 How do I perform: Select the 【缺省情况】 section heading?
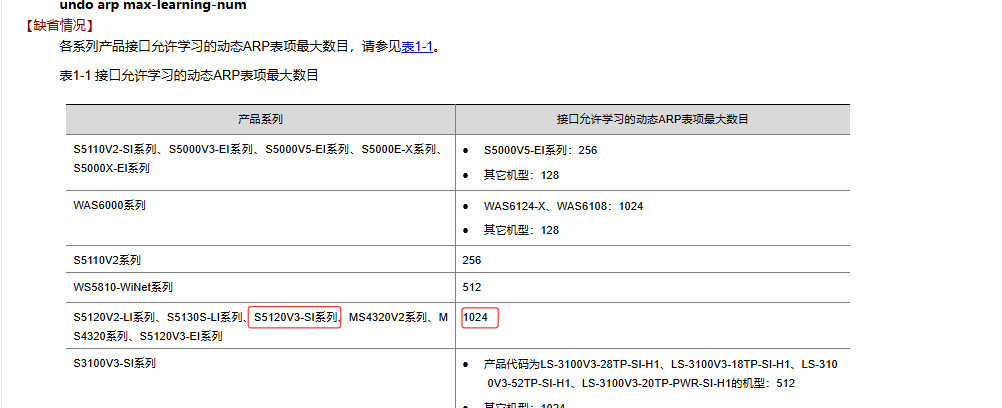coord(60,26)
